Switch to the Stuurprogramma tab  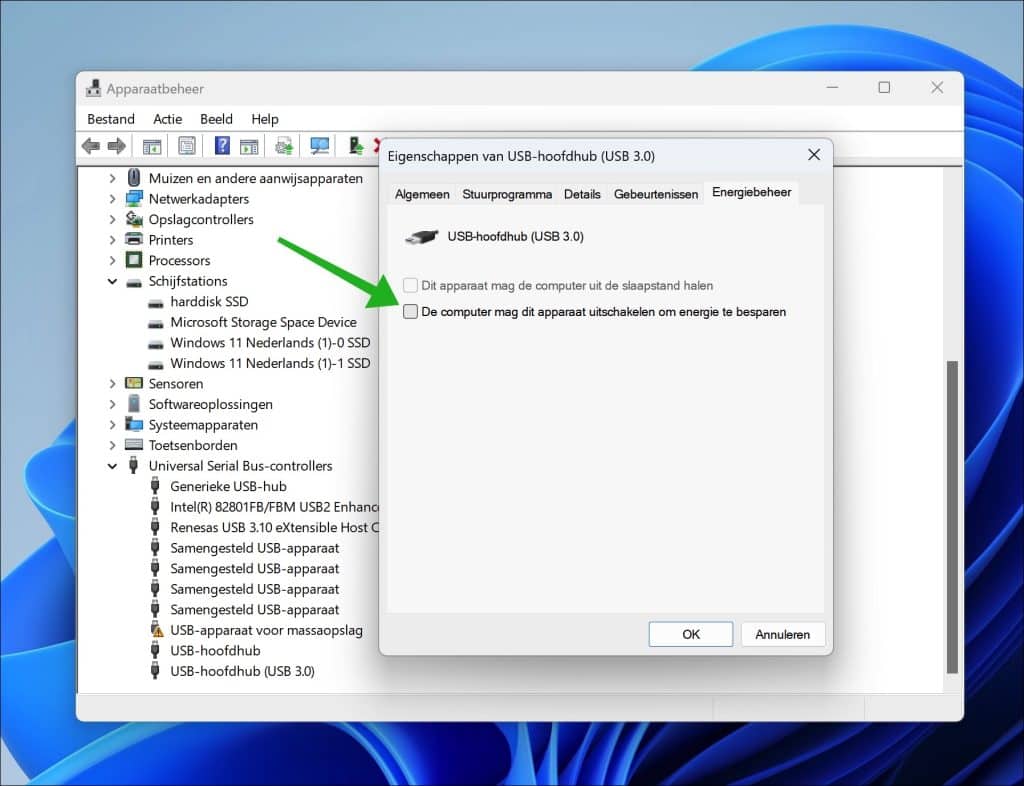click(x=507, y=194)
